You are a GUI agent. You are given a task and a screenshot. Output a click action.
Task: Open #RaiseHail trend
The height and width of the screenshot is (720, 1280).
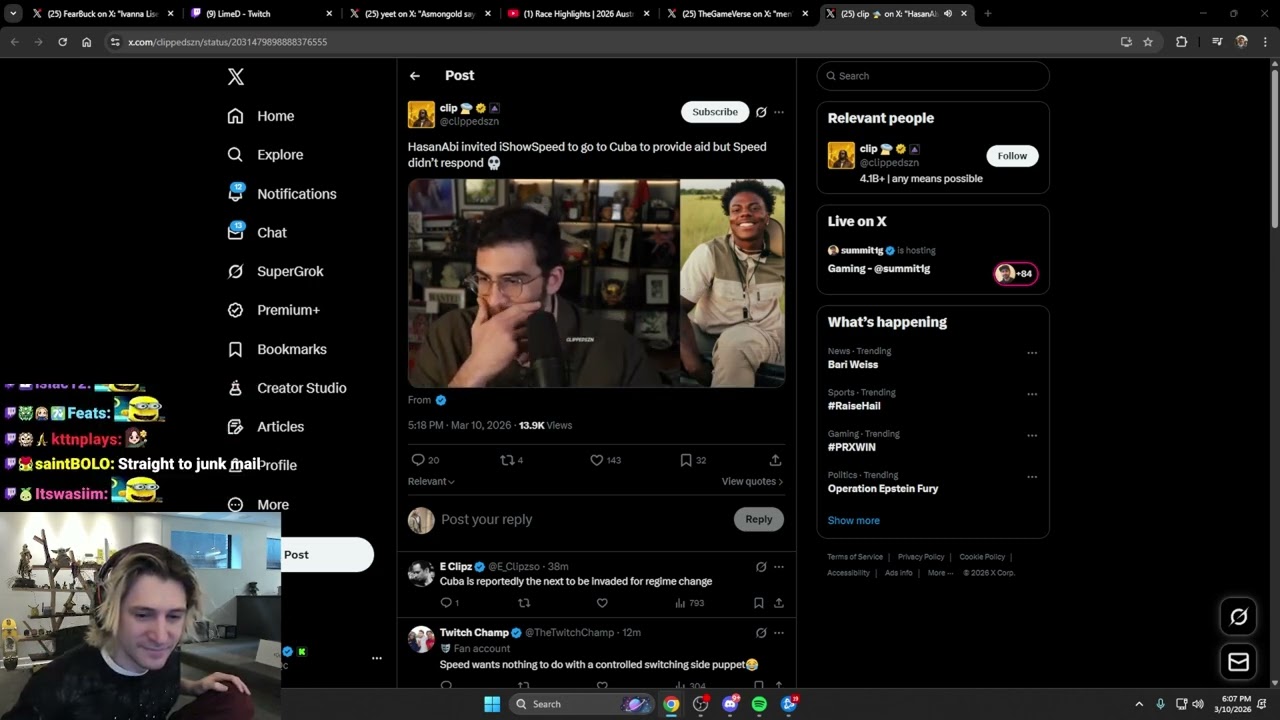(854, 406)
